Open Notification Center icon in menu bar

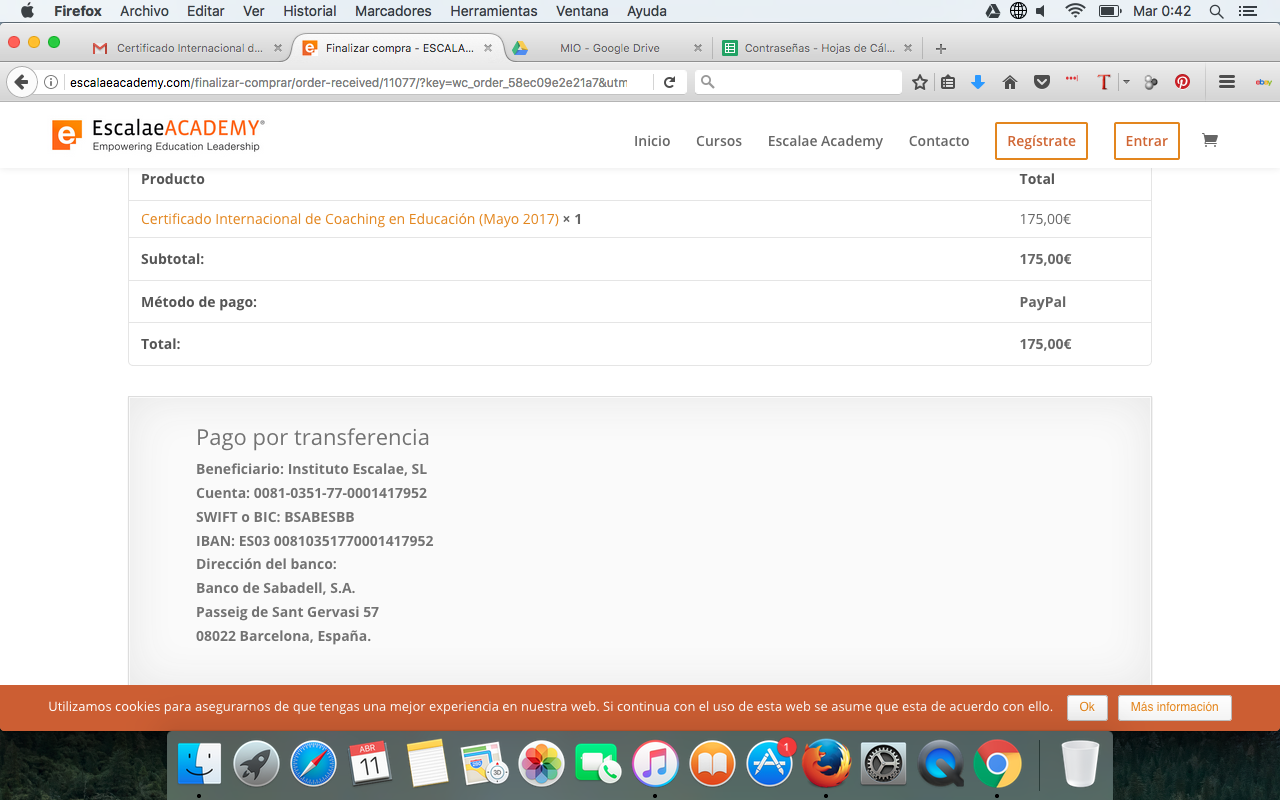1247,11
